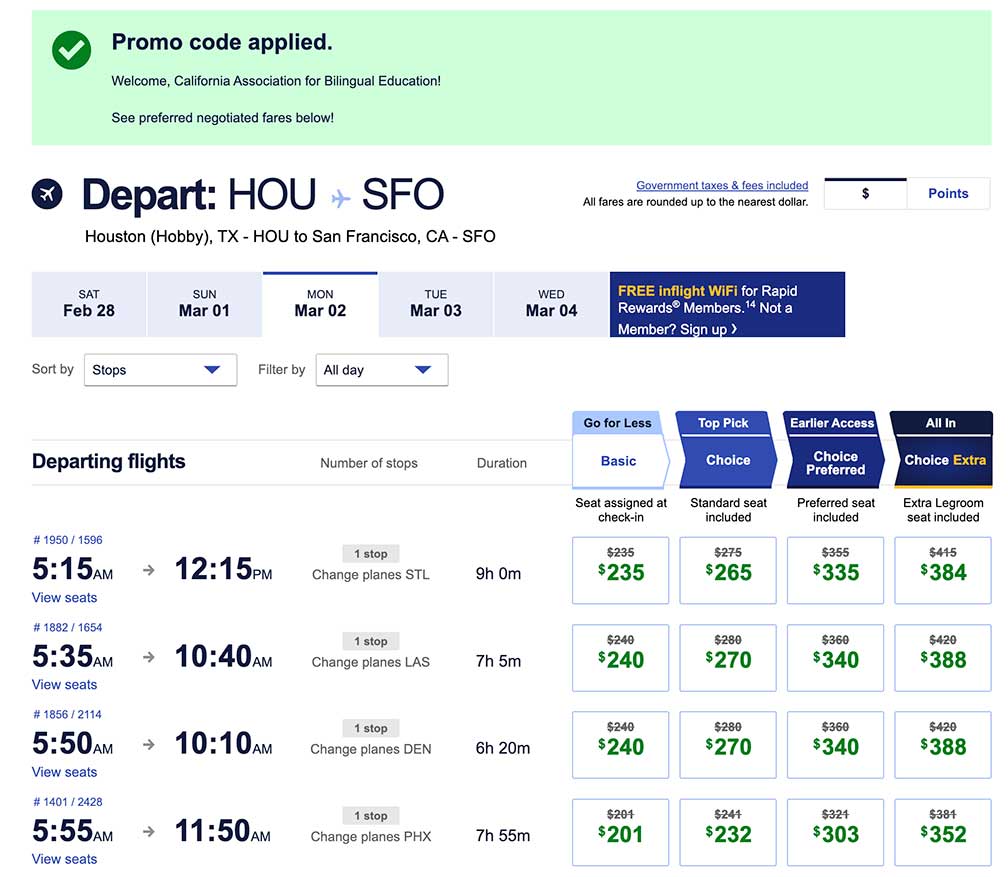The width and height of the screenshot is (1008, 877).
Task: Switch fare display to Points
Action: click(x=947, y=194)
